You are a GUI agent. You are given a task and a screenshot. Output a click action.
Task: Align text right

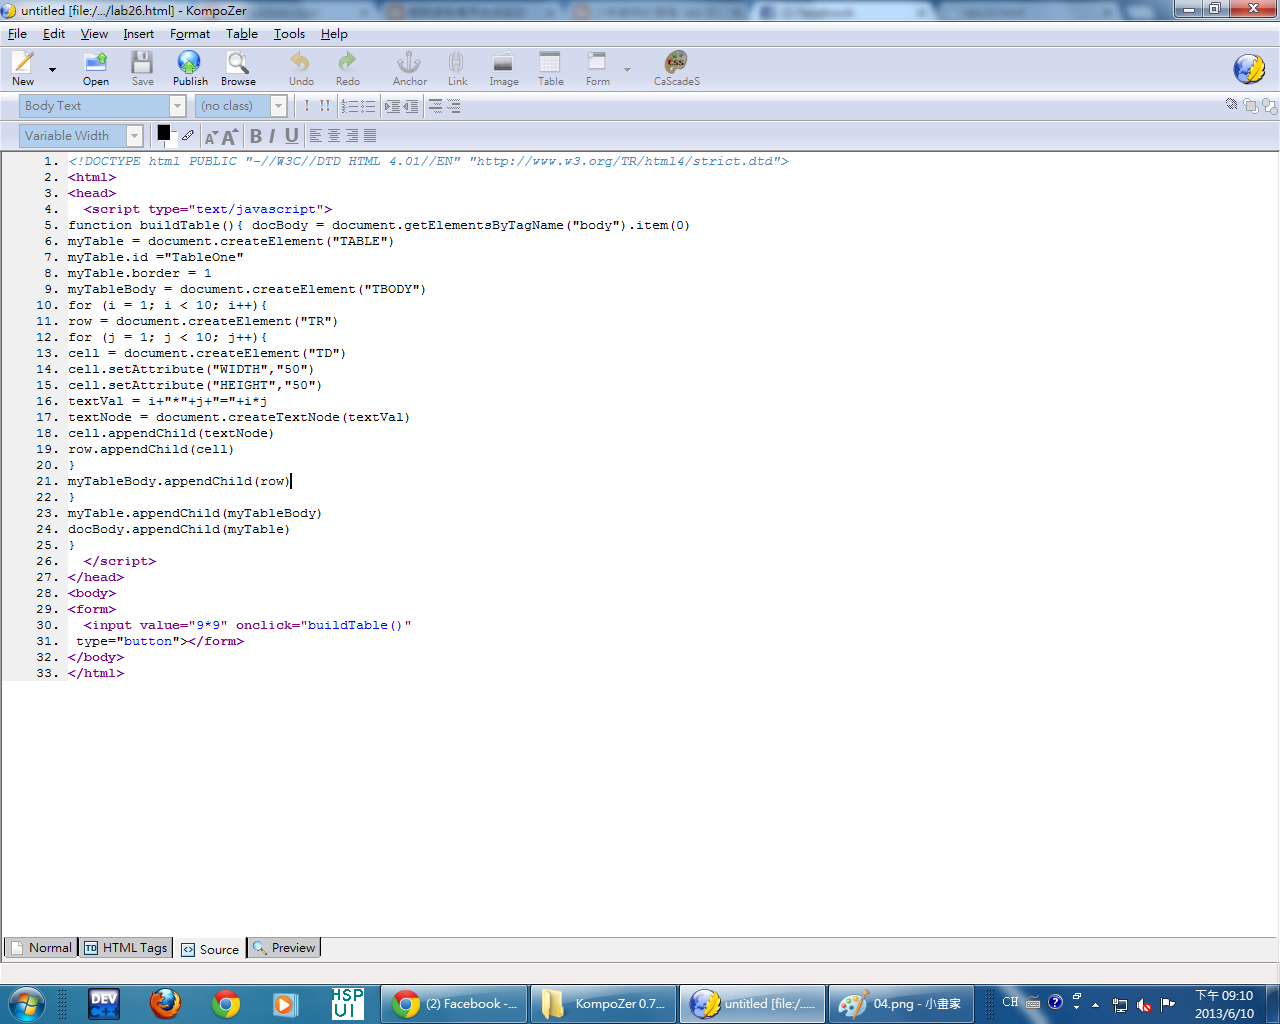(352, 136)
